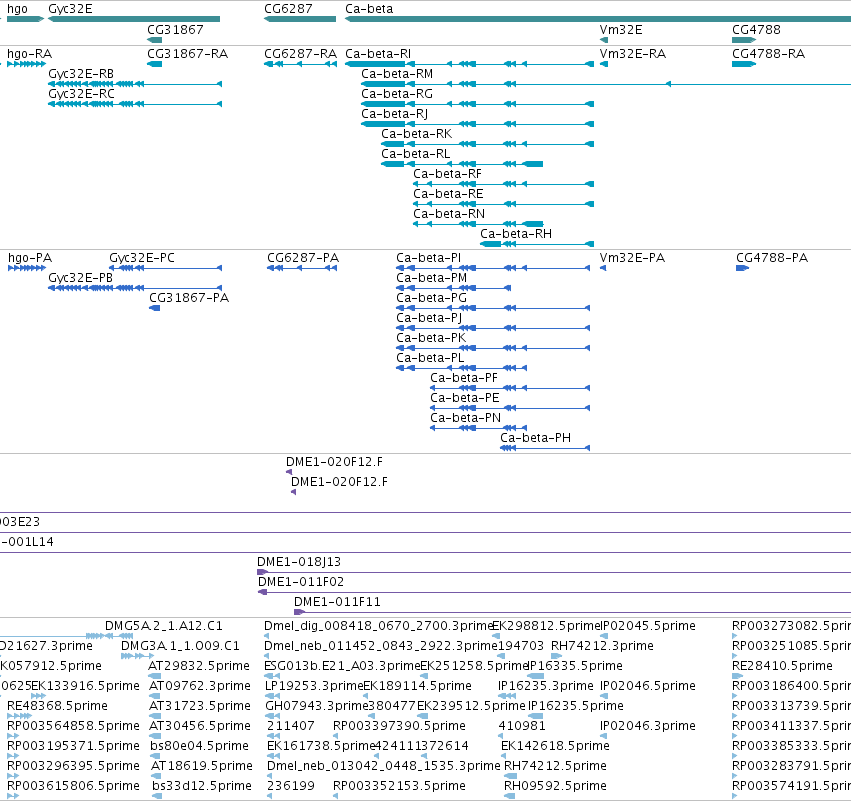Select the CG31867 gene feature

tap(155, 40)
